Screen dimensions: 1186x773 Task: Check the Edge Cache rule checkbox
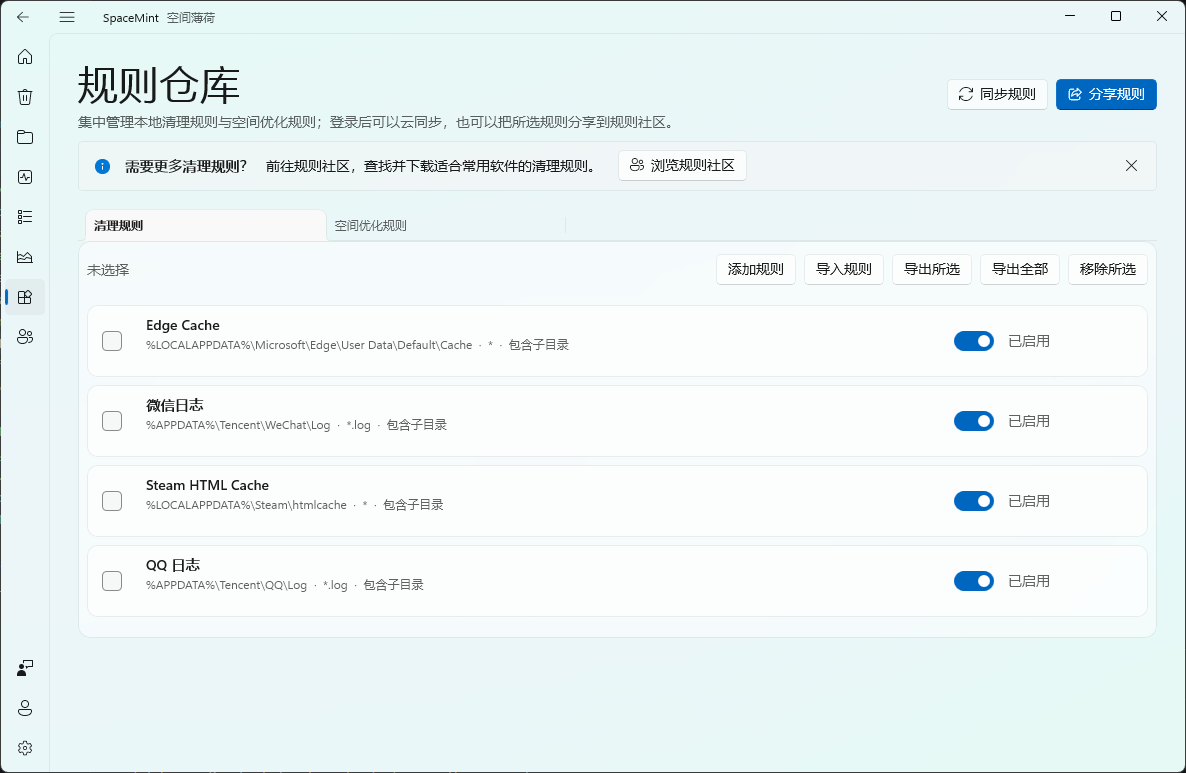112,341
